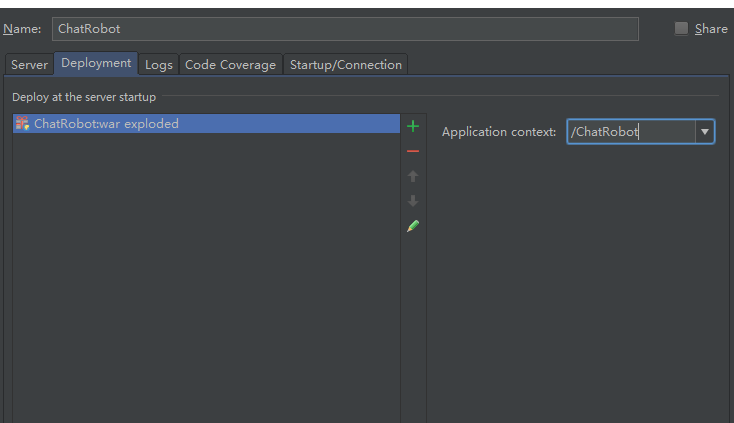
Task: Move artifact down with down arrow
Action: pos(413,201)
